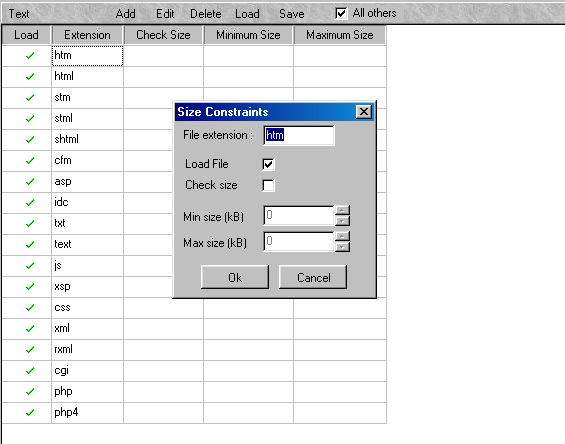This screenshot has height=444, width=565.
Task: Increase Min size with the up arrow
Action: click(x=342, y=210)
